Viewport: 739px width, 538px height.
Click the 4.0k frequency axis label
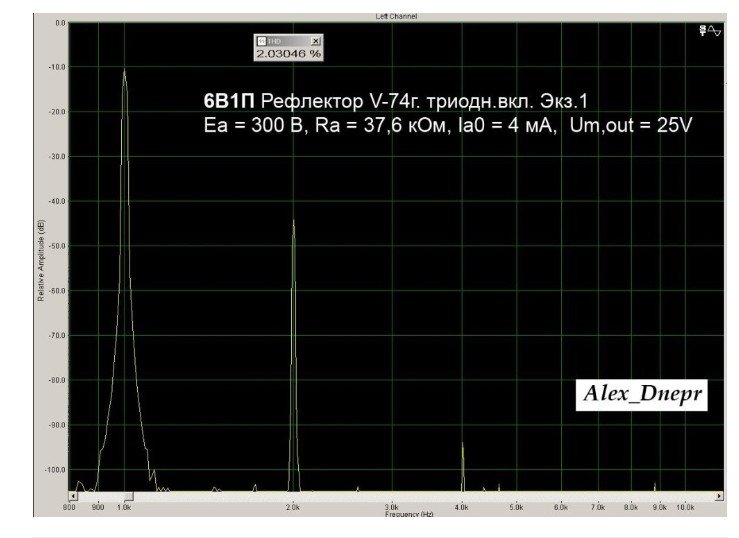(461, 507)
